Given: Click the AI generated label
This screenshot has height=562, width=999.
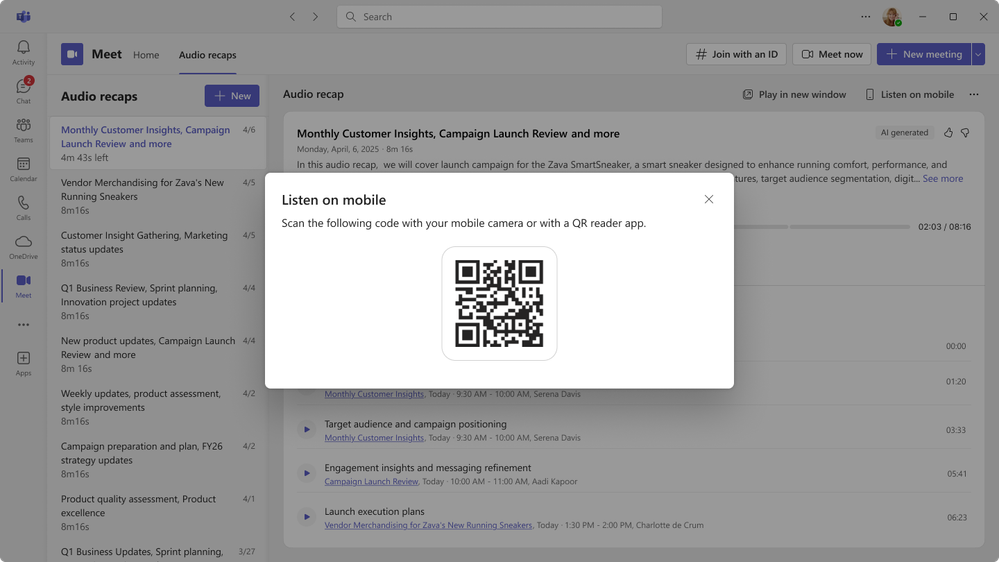Looking at the screenshot, I should coord(904,133).
